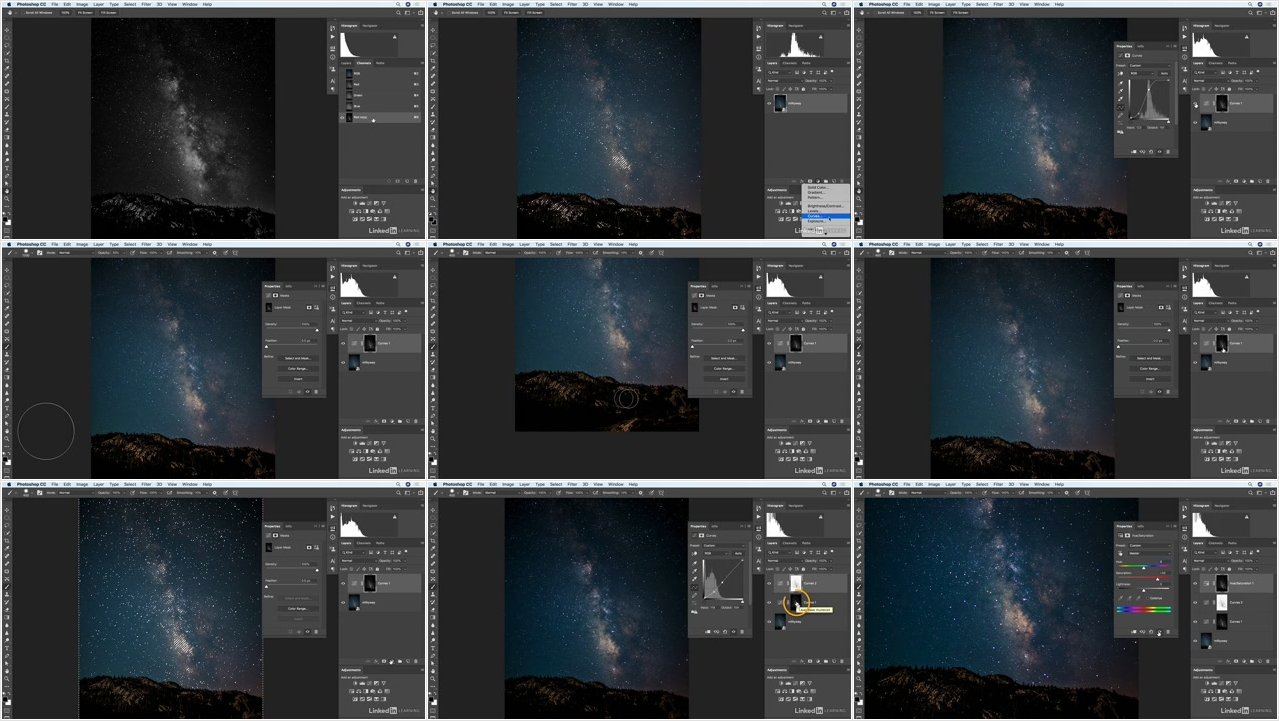Click targeted-adjustment hand icon beside Master in Hue/Saturation properties
1279x721 pixels.
tap(1120, 553)
